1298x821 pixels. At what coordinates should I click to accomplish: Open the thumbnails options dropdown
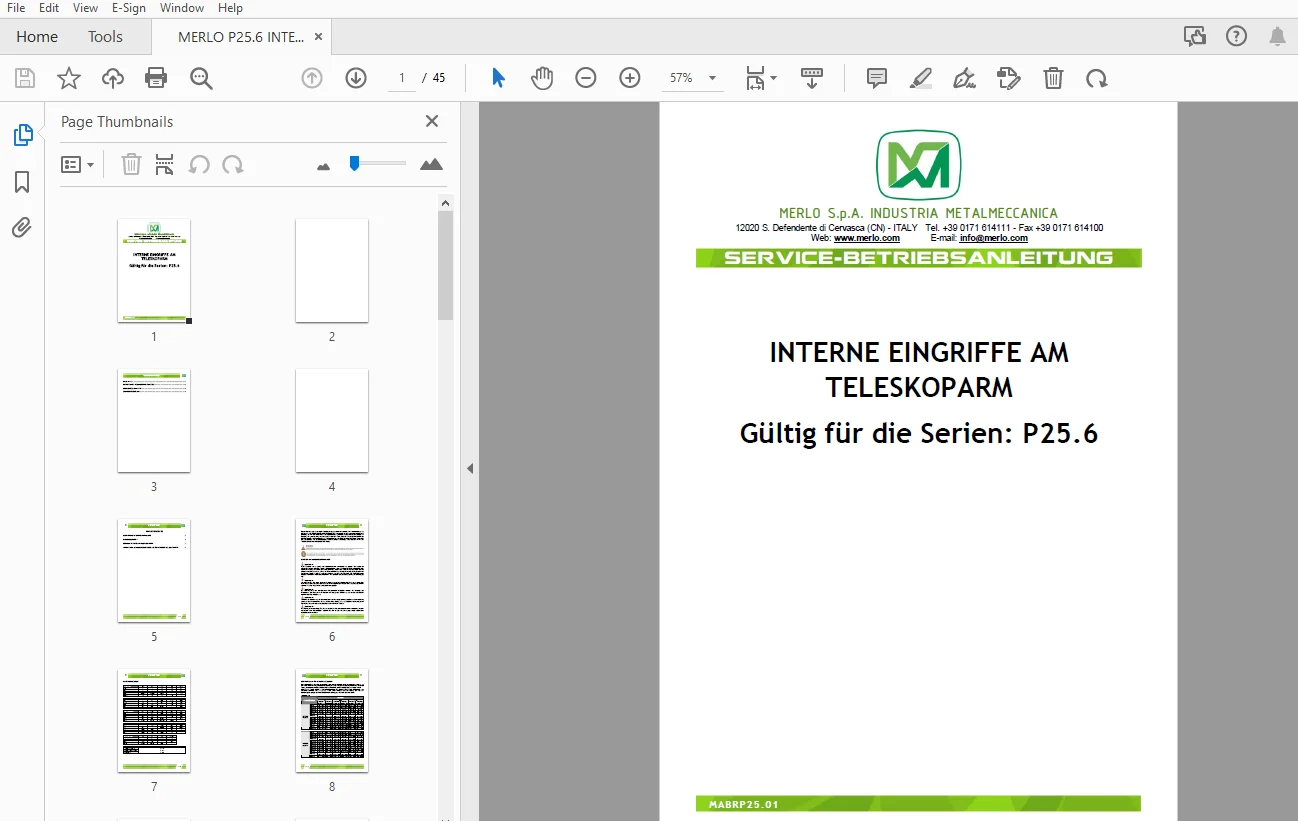click(x=77, y=165)
